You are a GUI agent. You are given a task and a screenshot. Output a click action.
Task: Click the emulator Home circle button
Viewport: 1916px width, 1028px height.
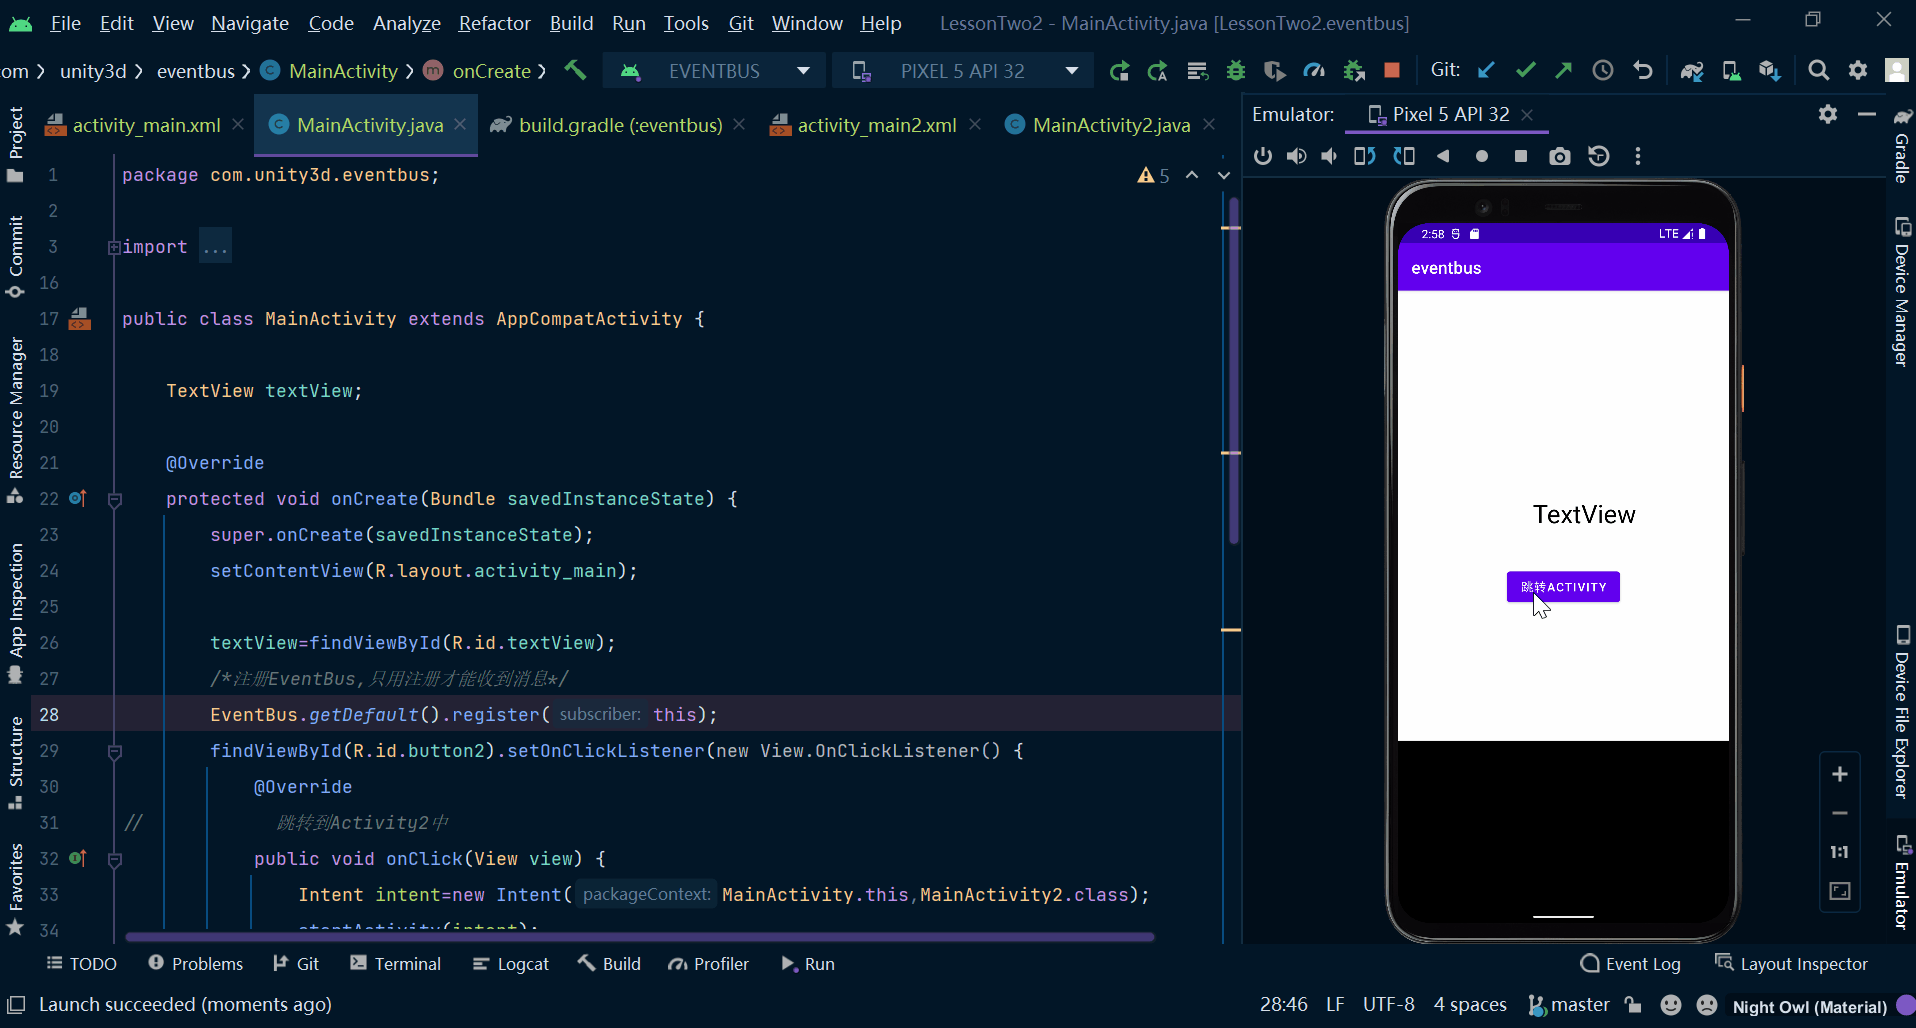1482,156
